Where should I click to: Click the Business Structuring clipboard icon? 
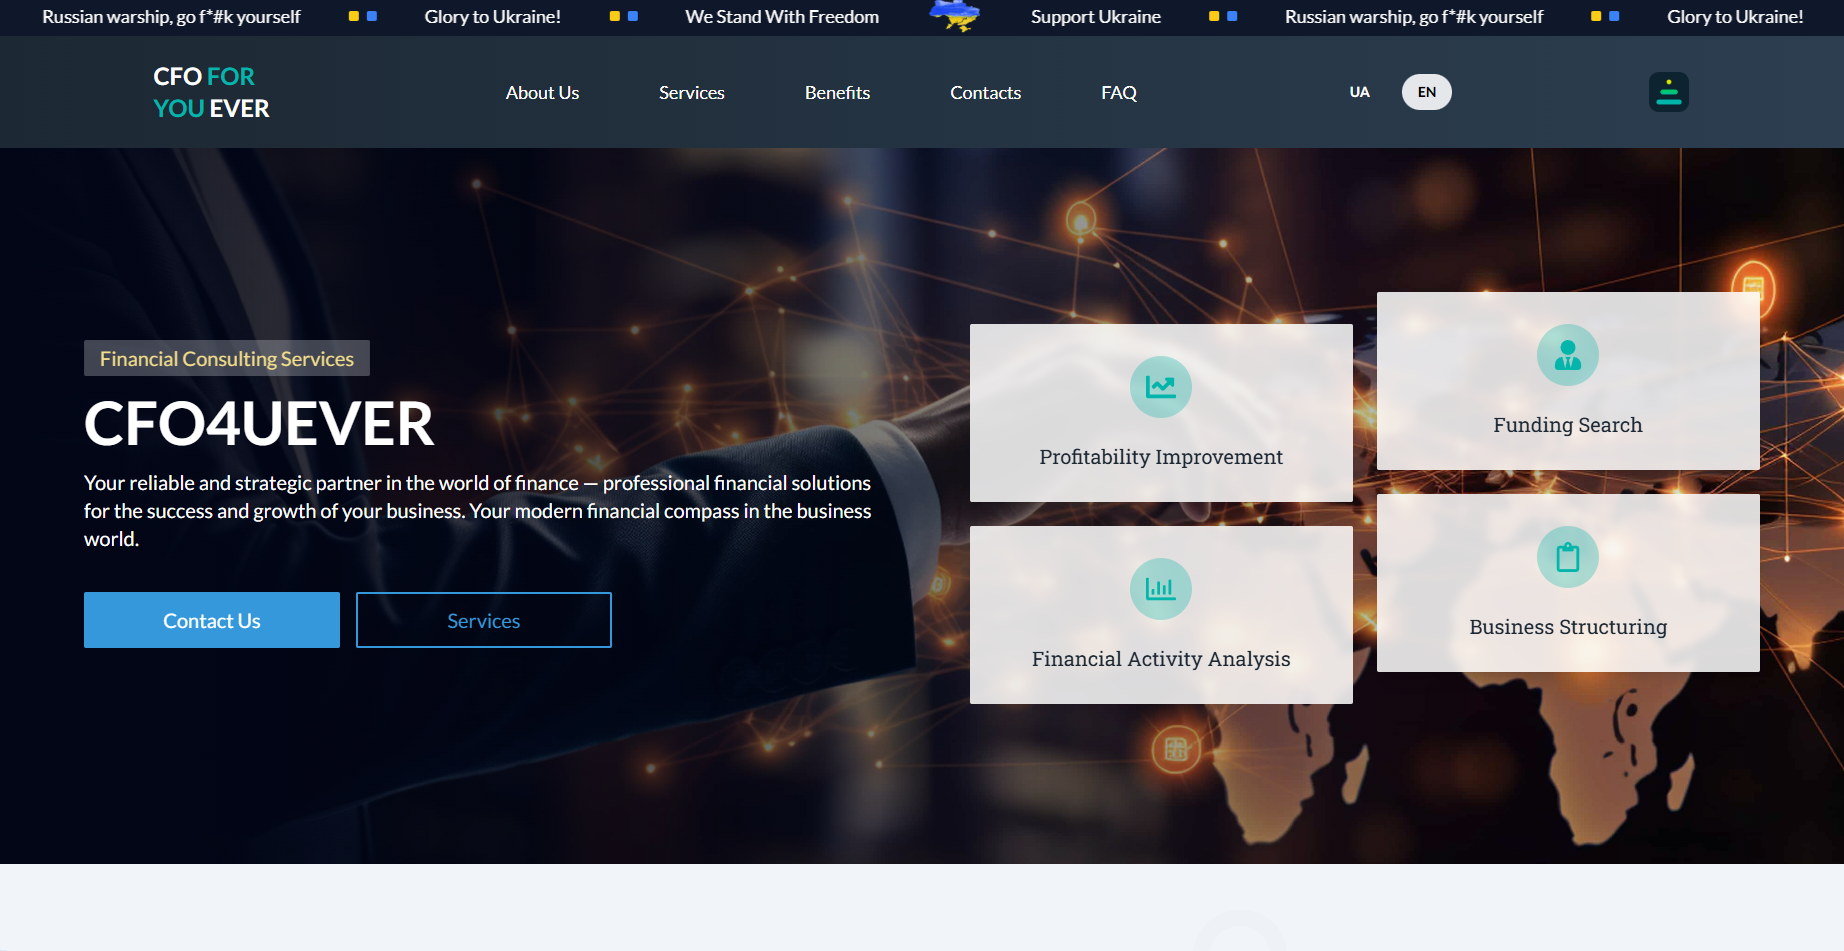click(x=1567, y=557)
